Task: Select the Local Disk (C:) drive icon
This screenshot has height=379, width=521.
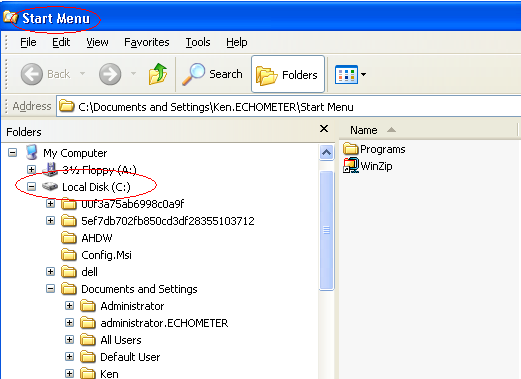Action: click(x=50, y=187)
